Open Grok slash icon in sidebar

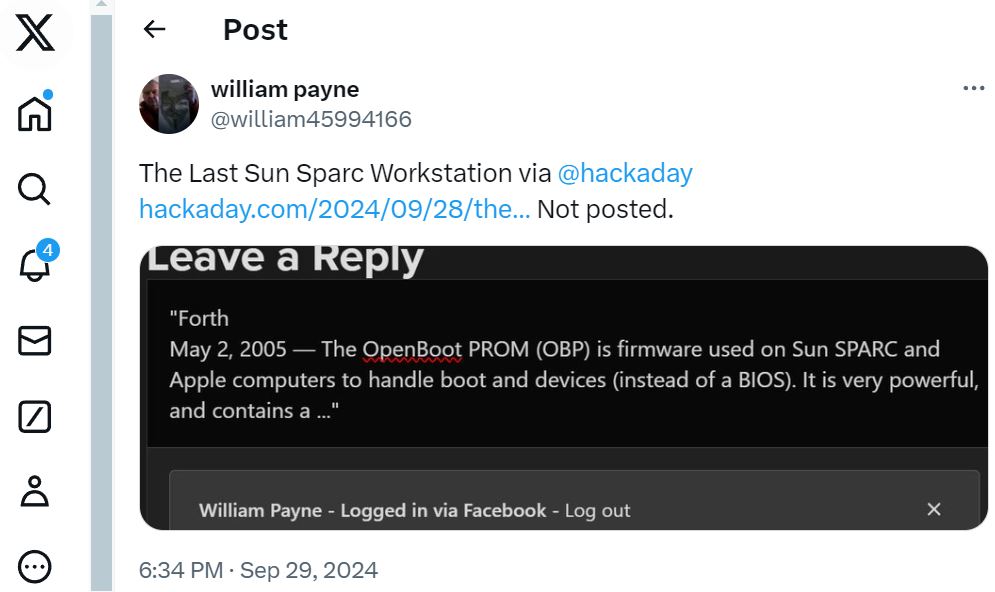coord(34,417)
